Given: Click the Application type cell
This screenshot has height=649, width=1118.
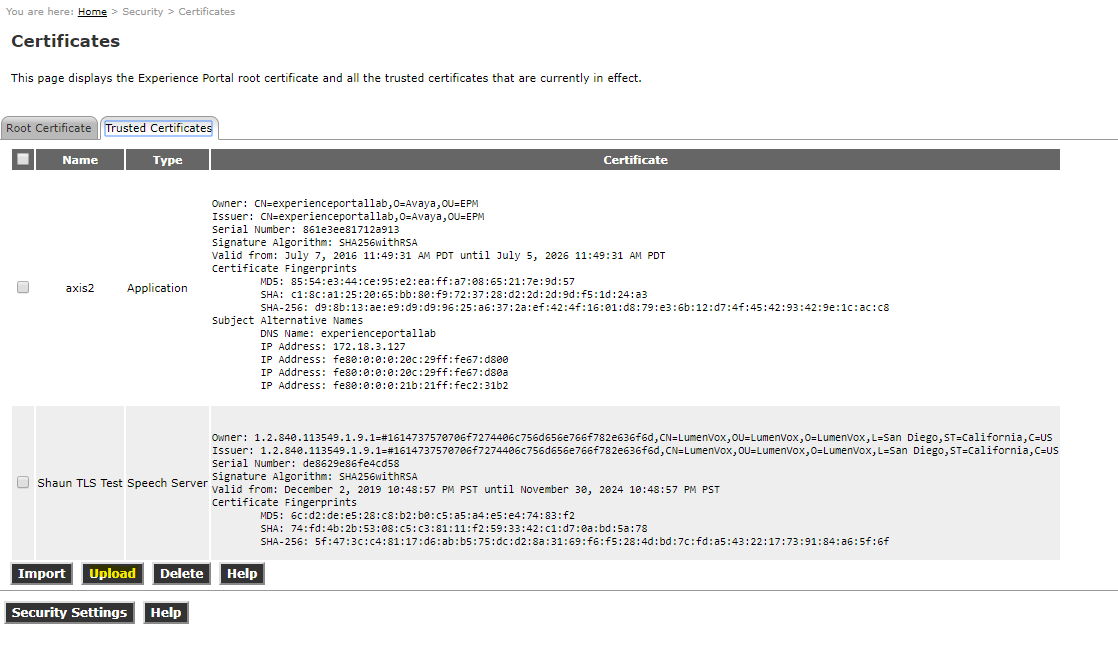Looking at the screenshot, I should pos(157,288).
